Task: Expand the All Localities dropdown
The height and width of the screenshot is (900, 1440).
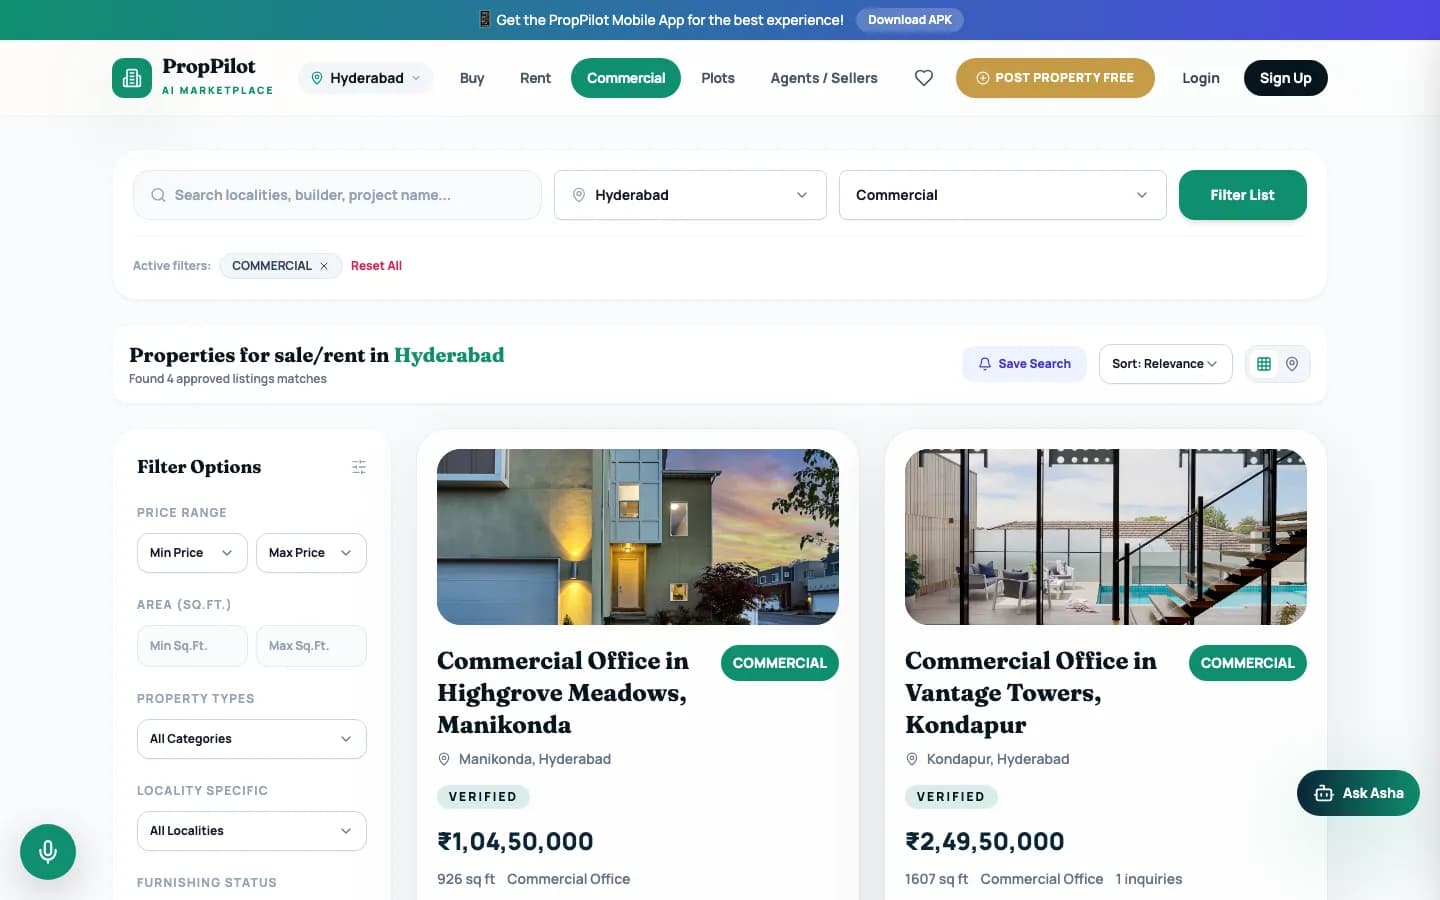Action: coord(252,831)
